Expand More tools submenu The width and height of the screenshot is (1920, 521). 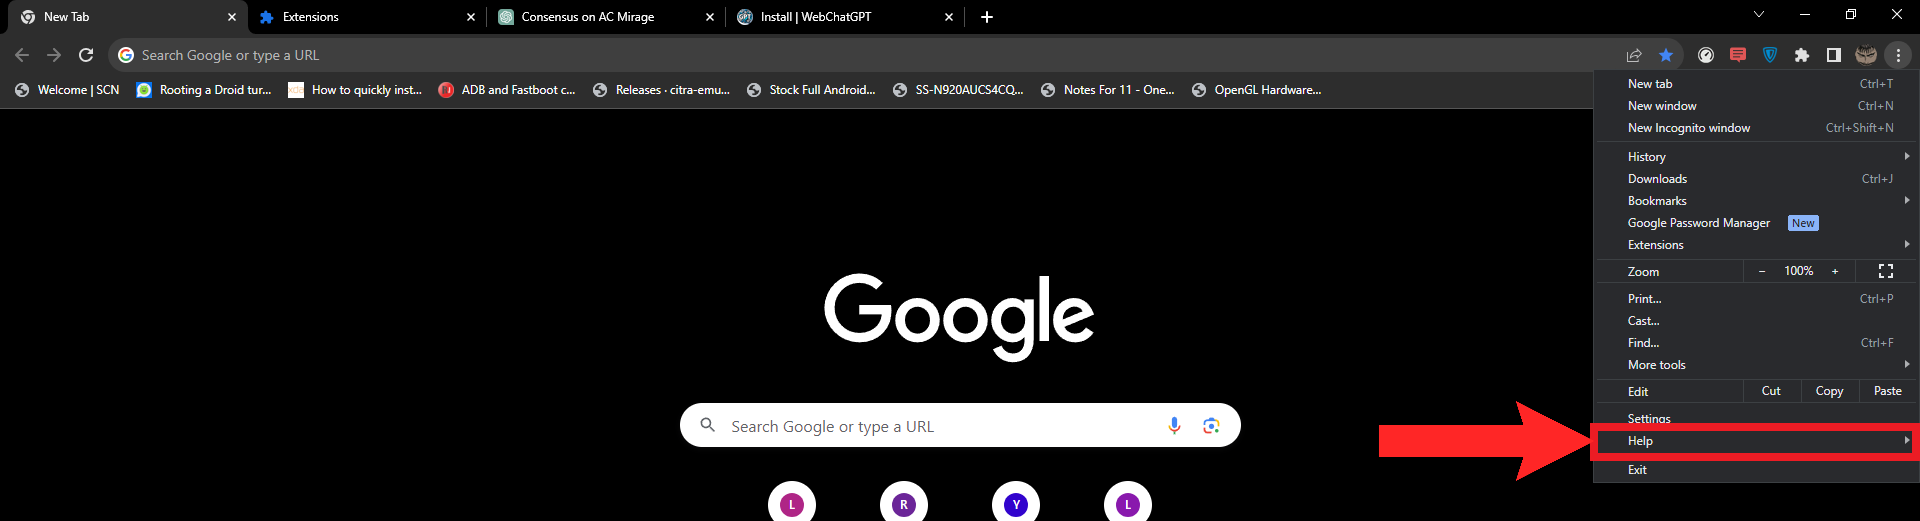click(x=1755, y=365)
